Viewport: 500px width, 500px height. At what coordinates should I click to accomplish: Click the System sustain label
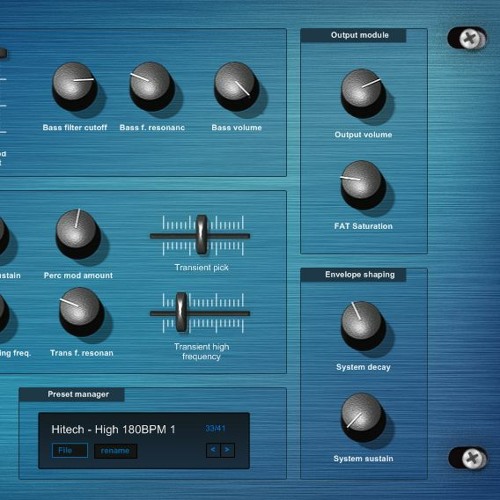363,459
